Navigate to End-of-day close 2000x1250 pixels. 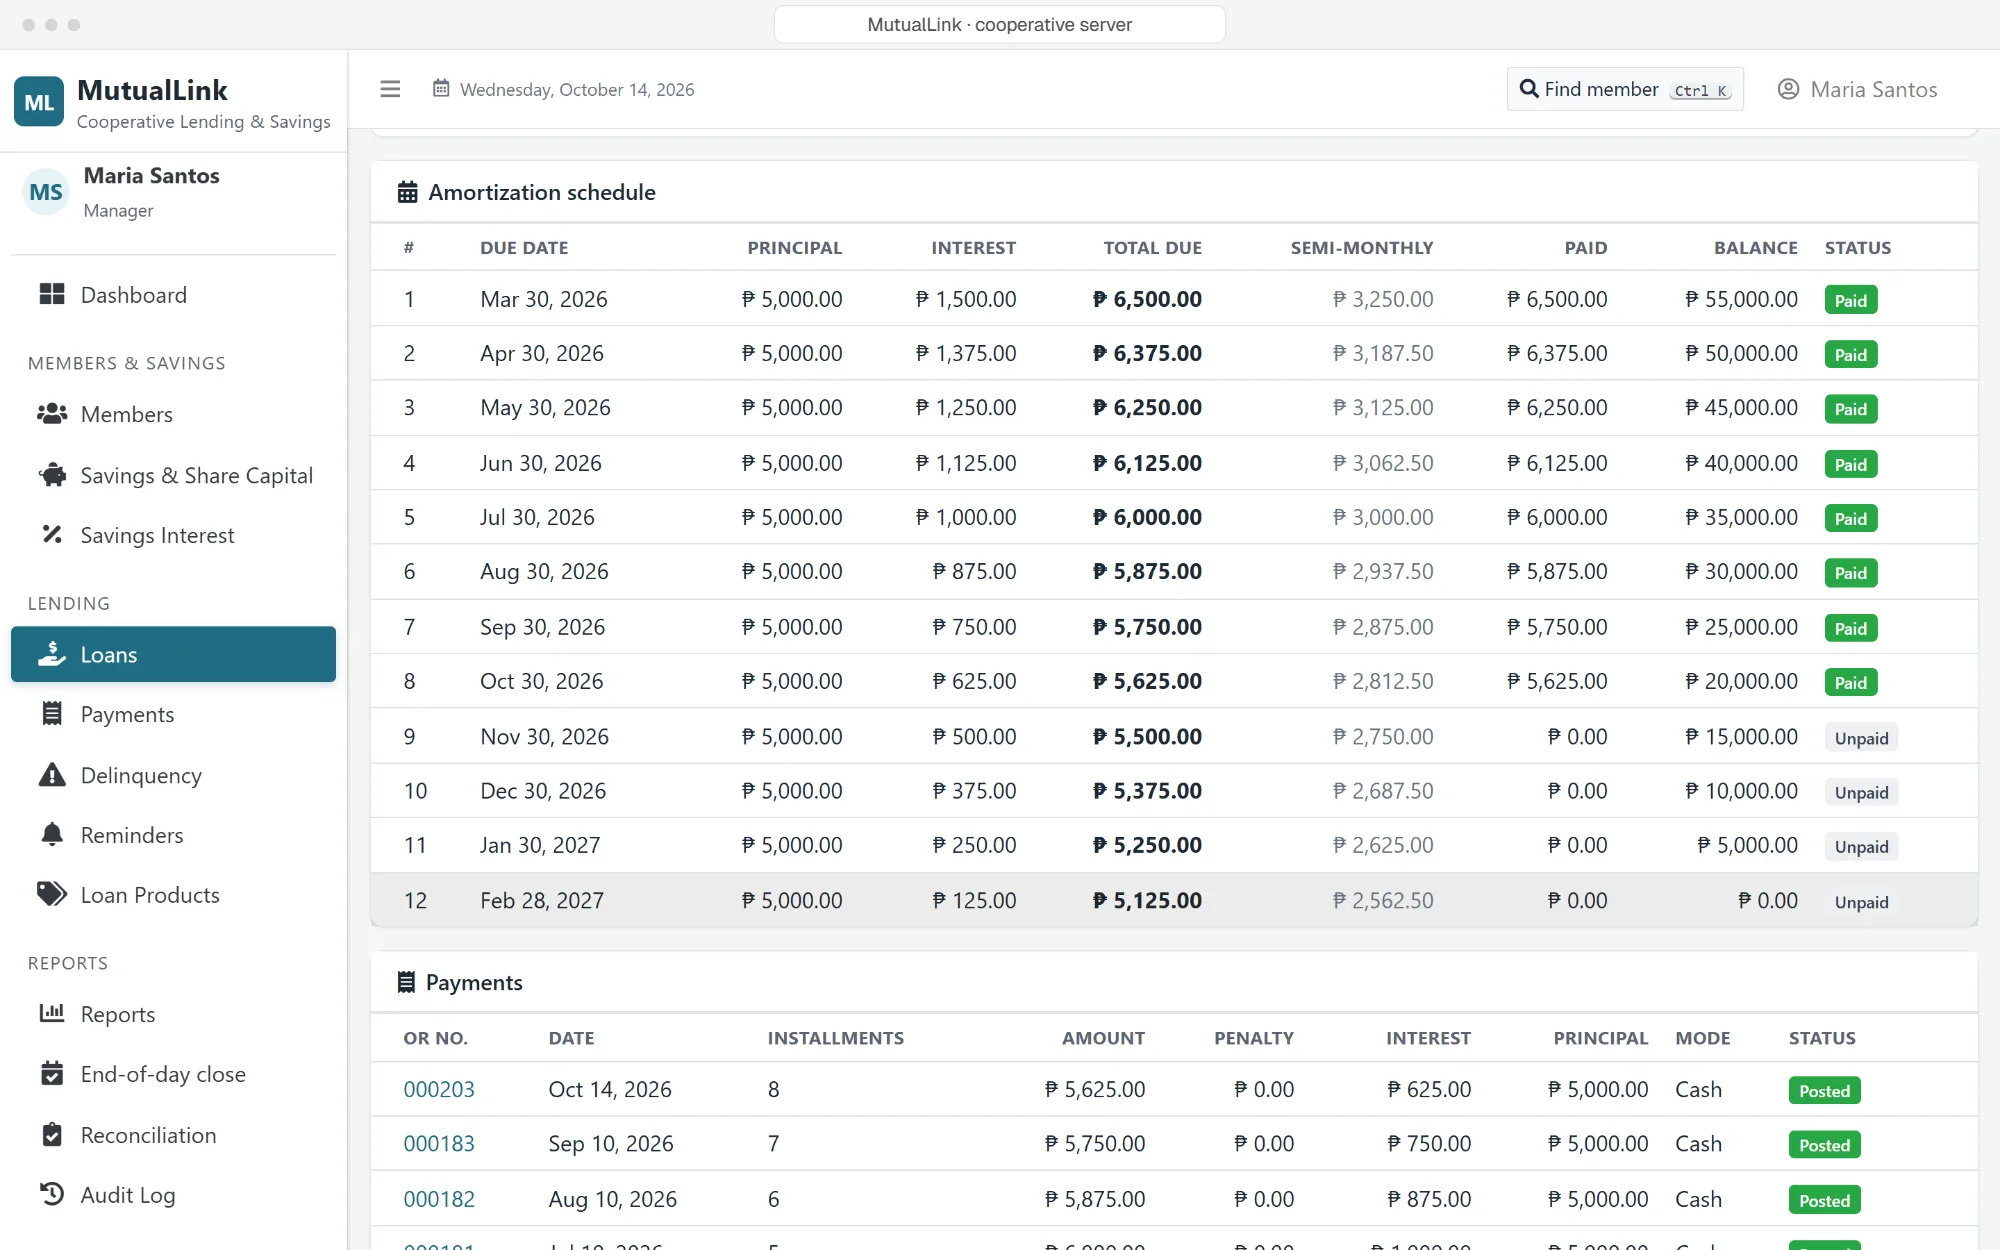(x=173, y=1074)
